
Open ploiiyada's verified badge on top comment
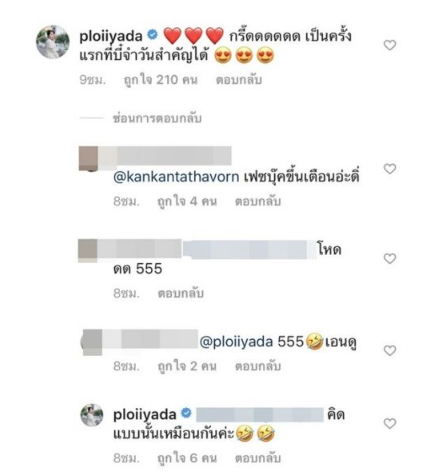tap(152, 35)
